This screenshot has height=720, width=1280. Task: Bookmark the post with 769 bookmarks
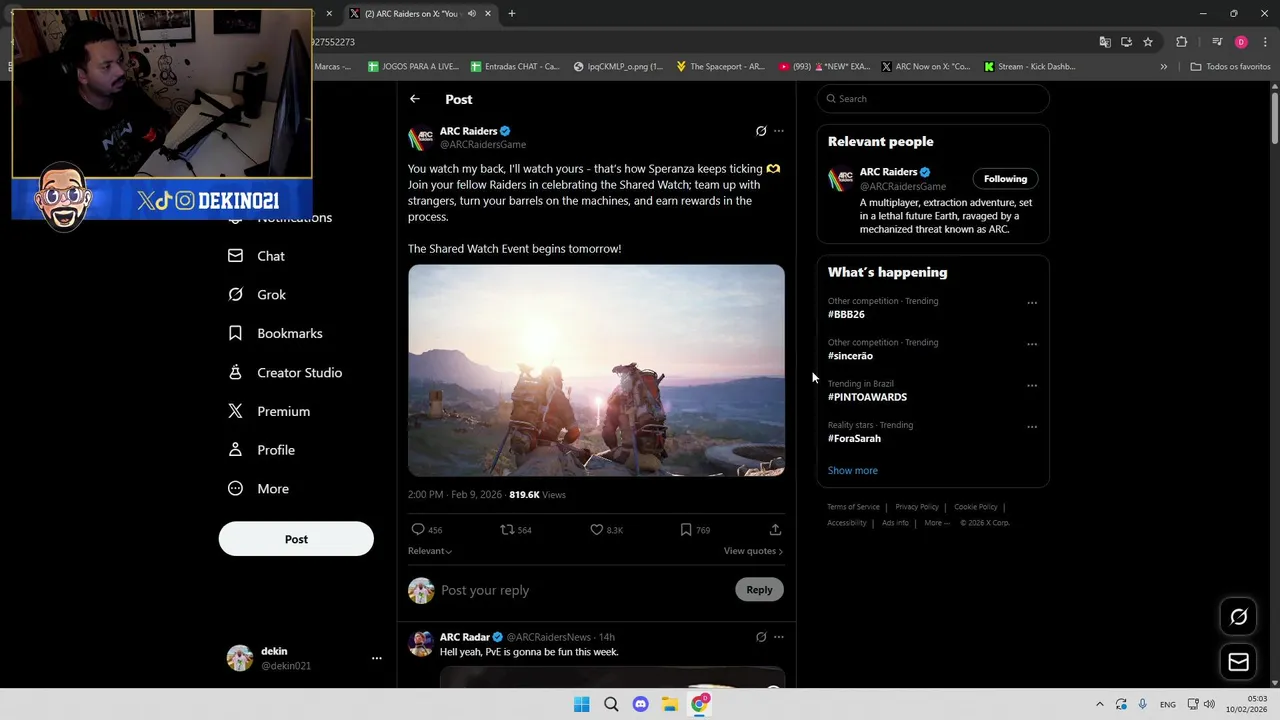click(x=686, y=530)
